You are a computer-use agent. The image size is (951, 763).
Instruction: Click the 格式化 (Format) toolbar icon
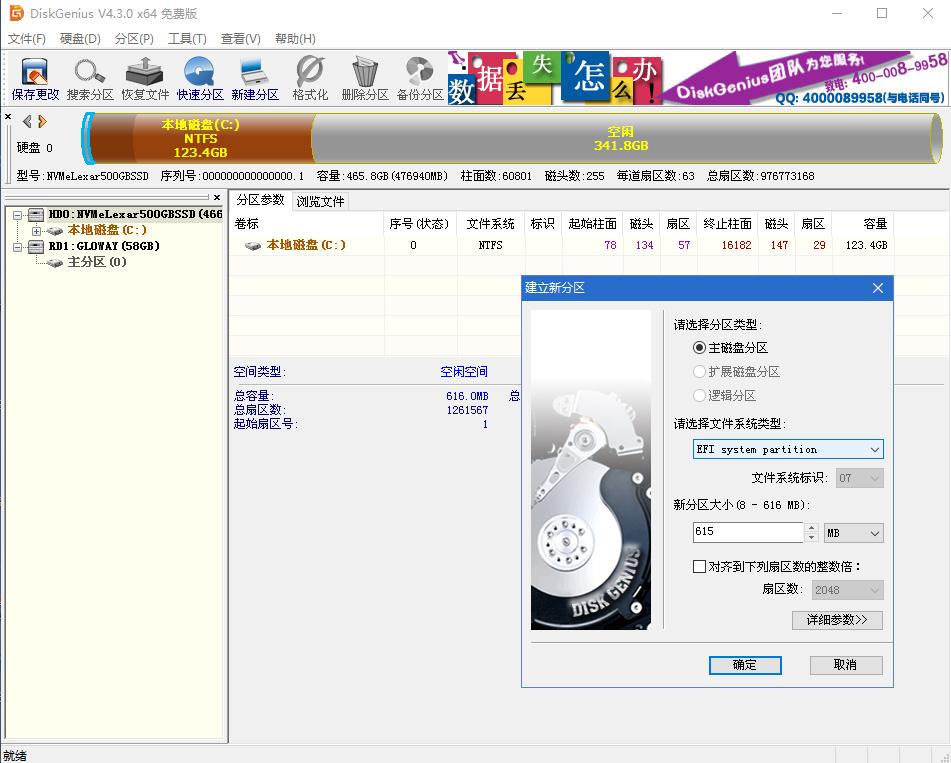tap(307, 76)
